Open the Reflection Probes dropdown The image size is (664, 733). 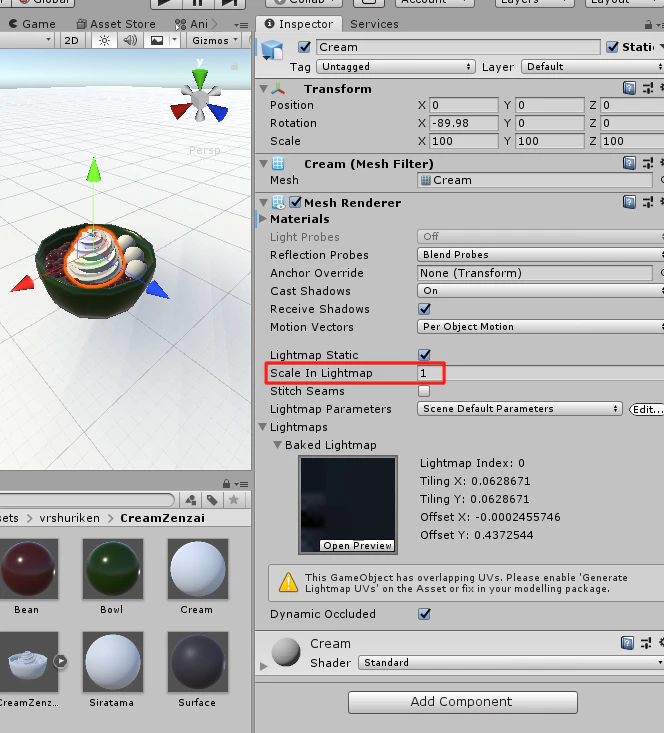(x=541, y=255)
